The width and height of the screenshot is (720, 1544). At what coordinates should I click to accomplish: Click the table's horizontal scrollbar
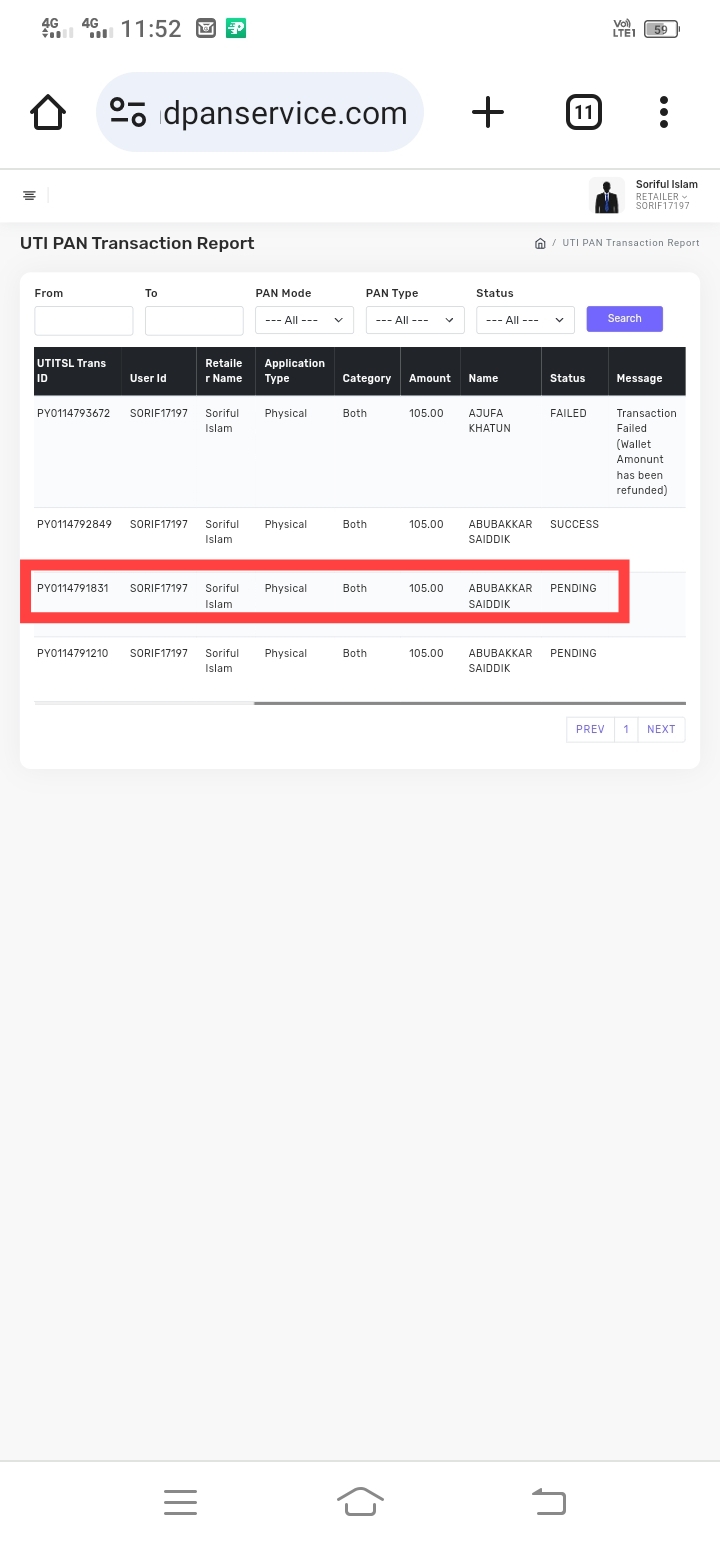click(469, 703)
